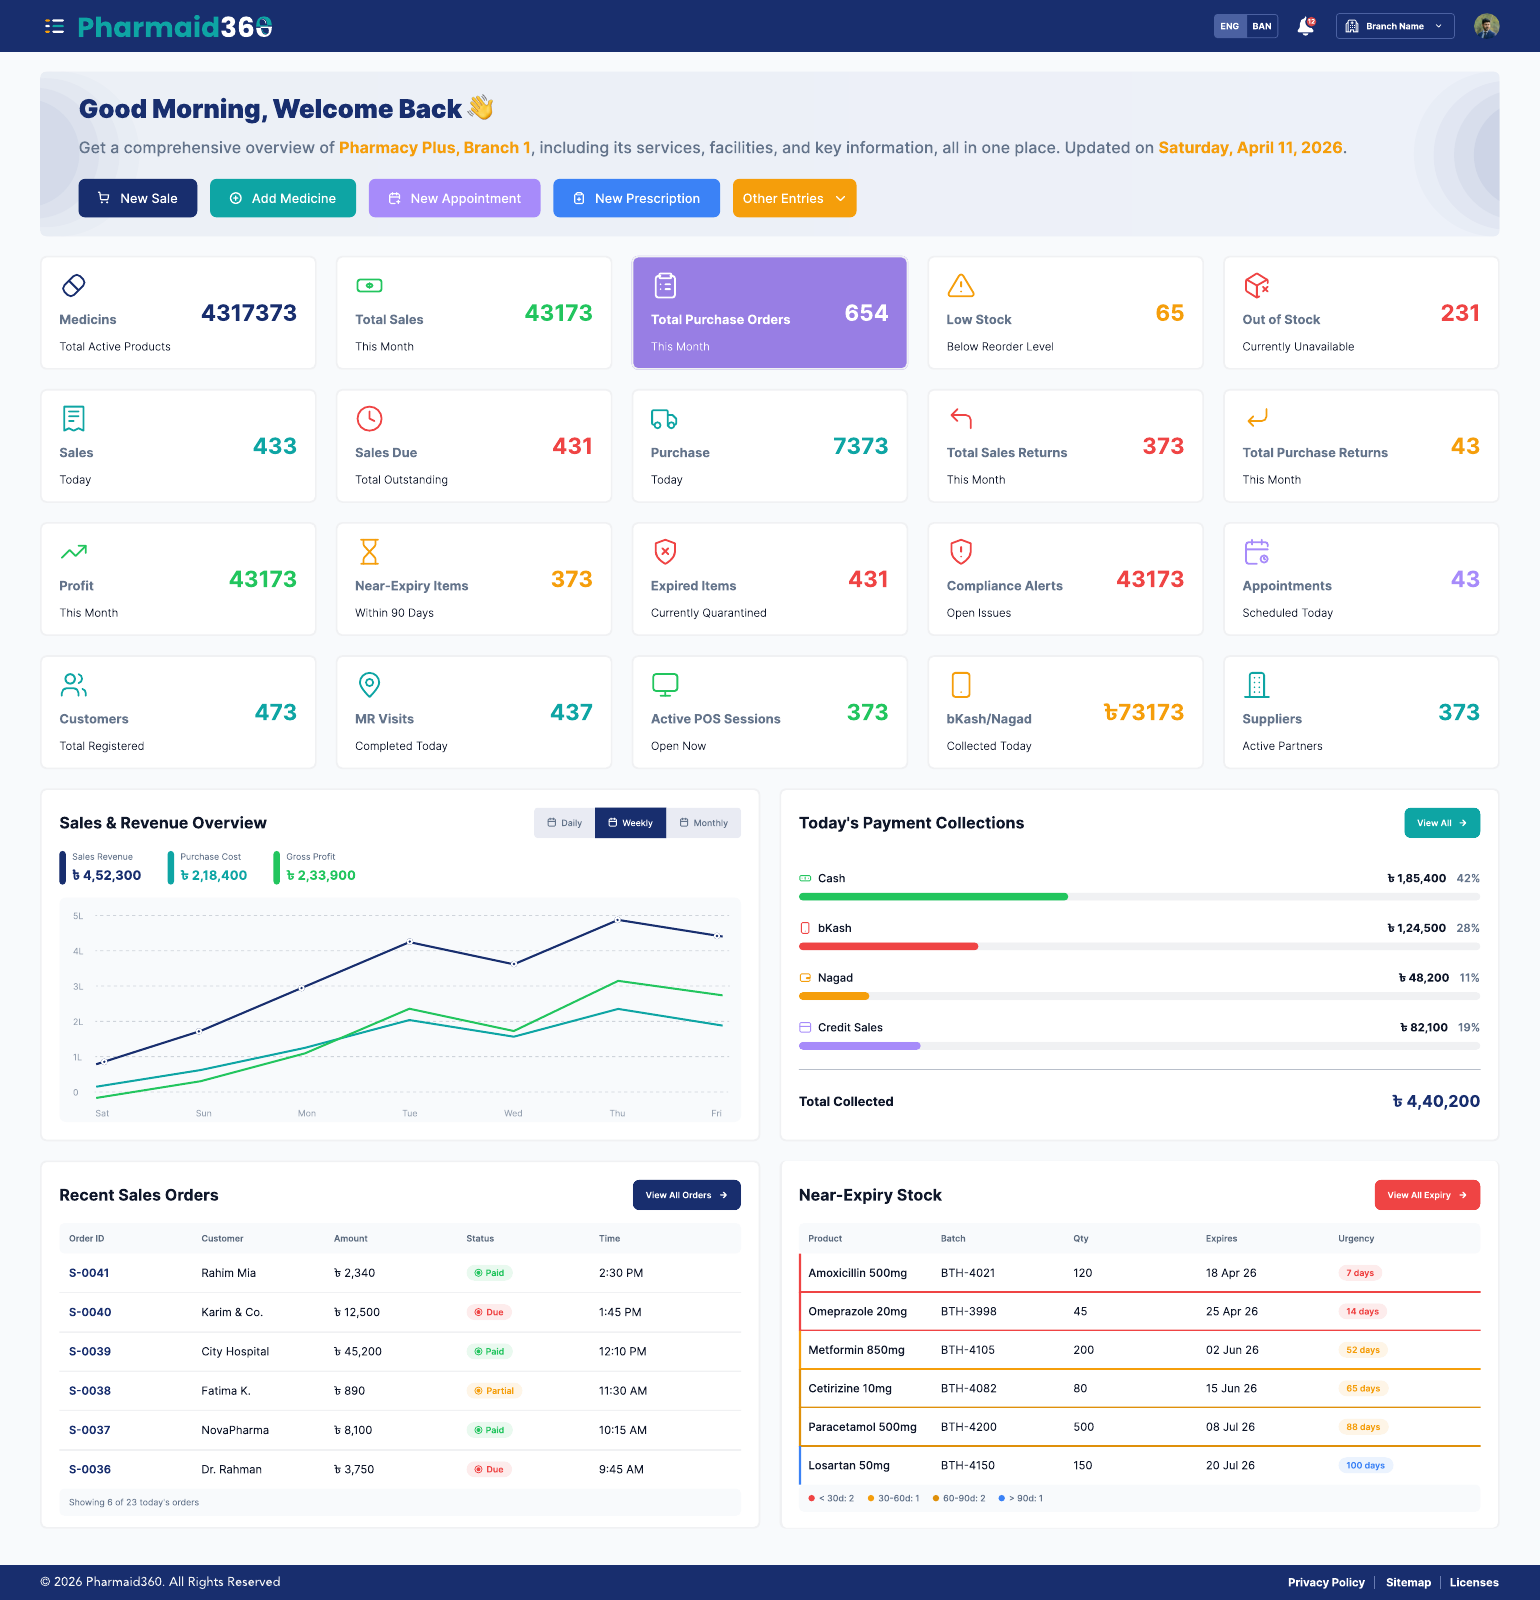1540x1600 pixels.
Task: Click the Cash payment method icon
Action: point(805,878)
